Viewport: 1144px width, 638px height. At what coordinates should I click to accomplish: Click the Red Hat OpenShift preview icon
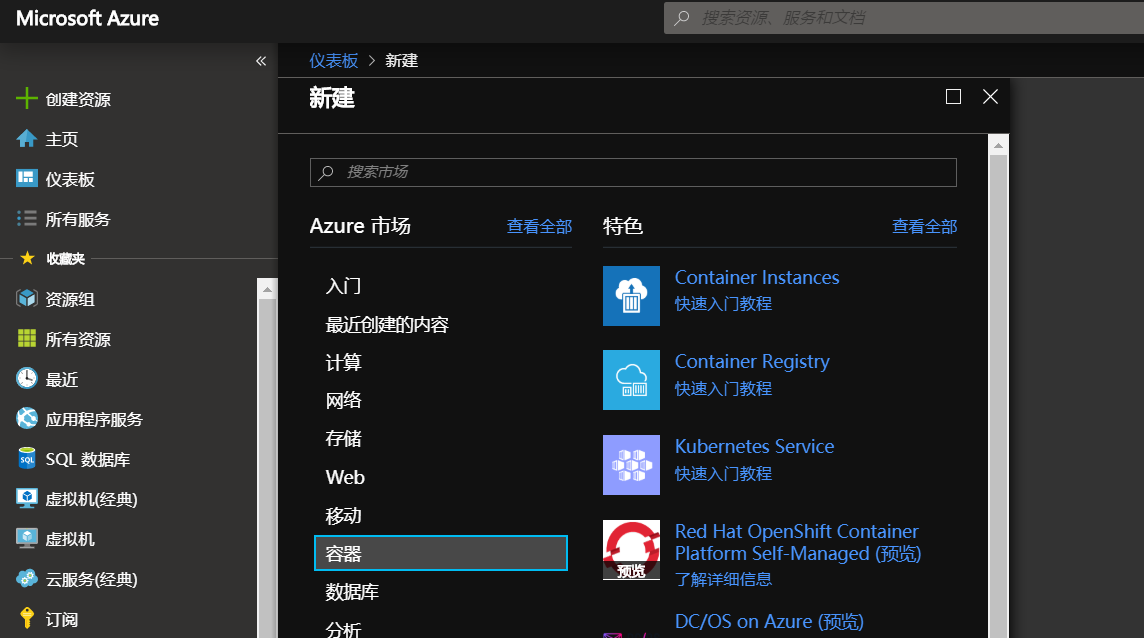pos(631,550)
